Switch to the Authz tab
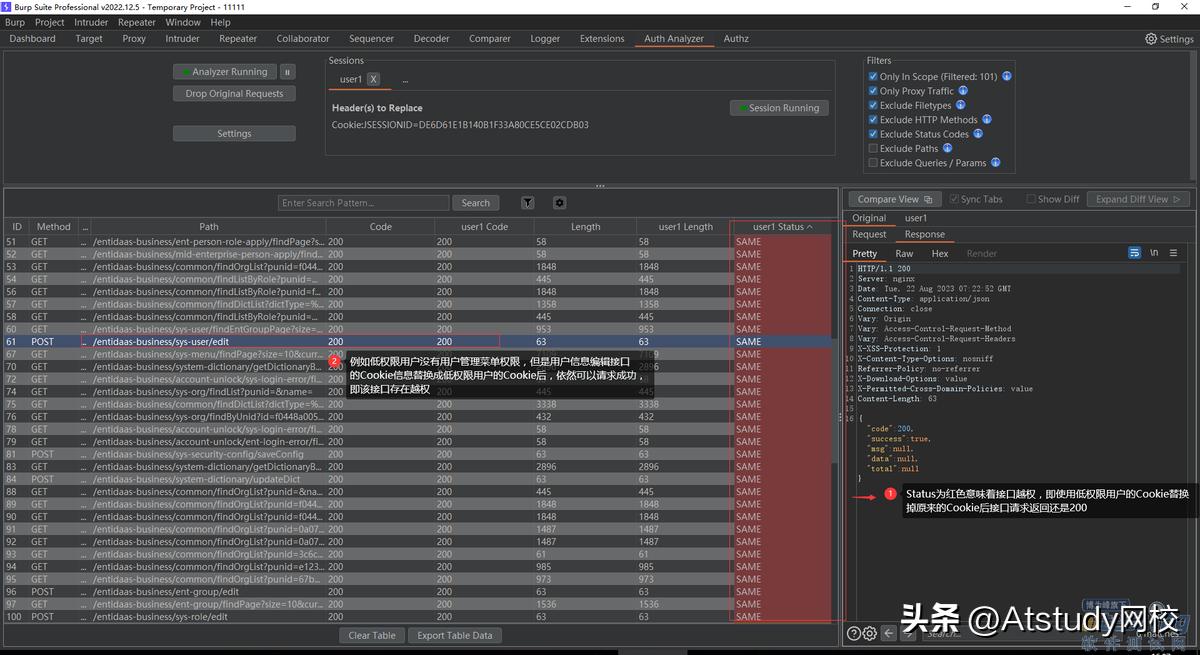This screenshot has height=655, width=1200. tap(736, 38)
